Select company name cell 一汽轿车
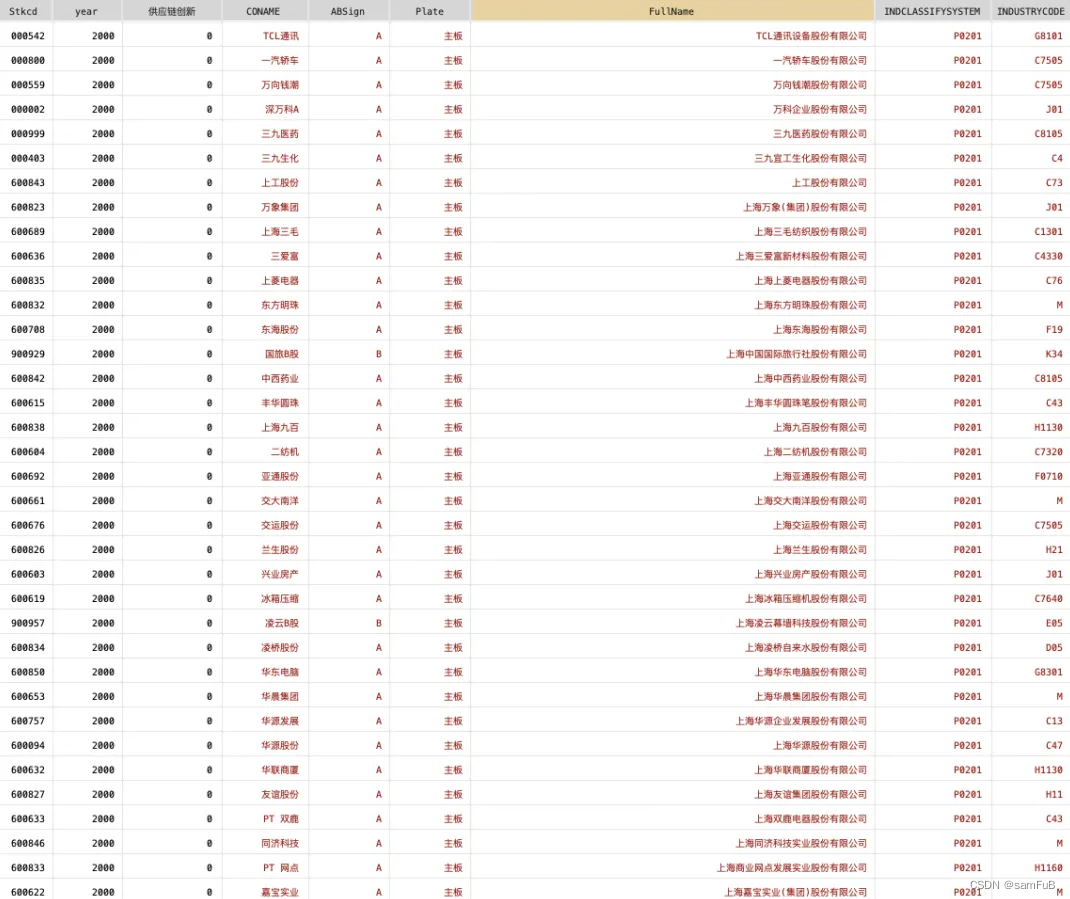Image resolution: width=1070 pixels, height=899 pixels. [x=280, y=60]
